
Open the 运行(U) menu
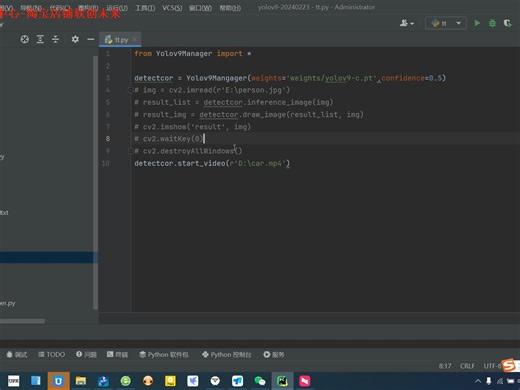click(117, 8)
